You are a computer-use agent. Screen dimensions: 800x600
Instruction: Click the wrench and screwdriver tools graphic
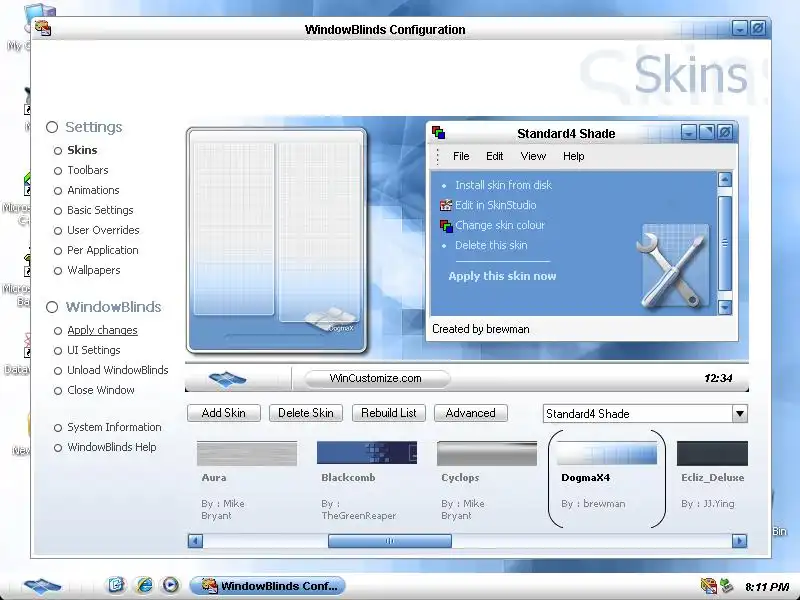point(673,267)
